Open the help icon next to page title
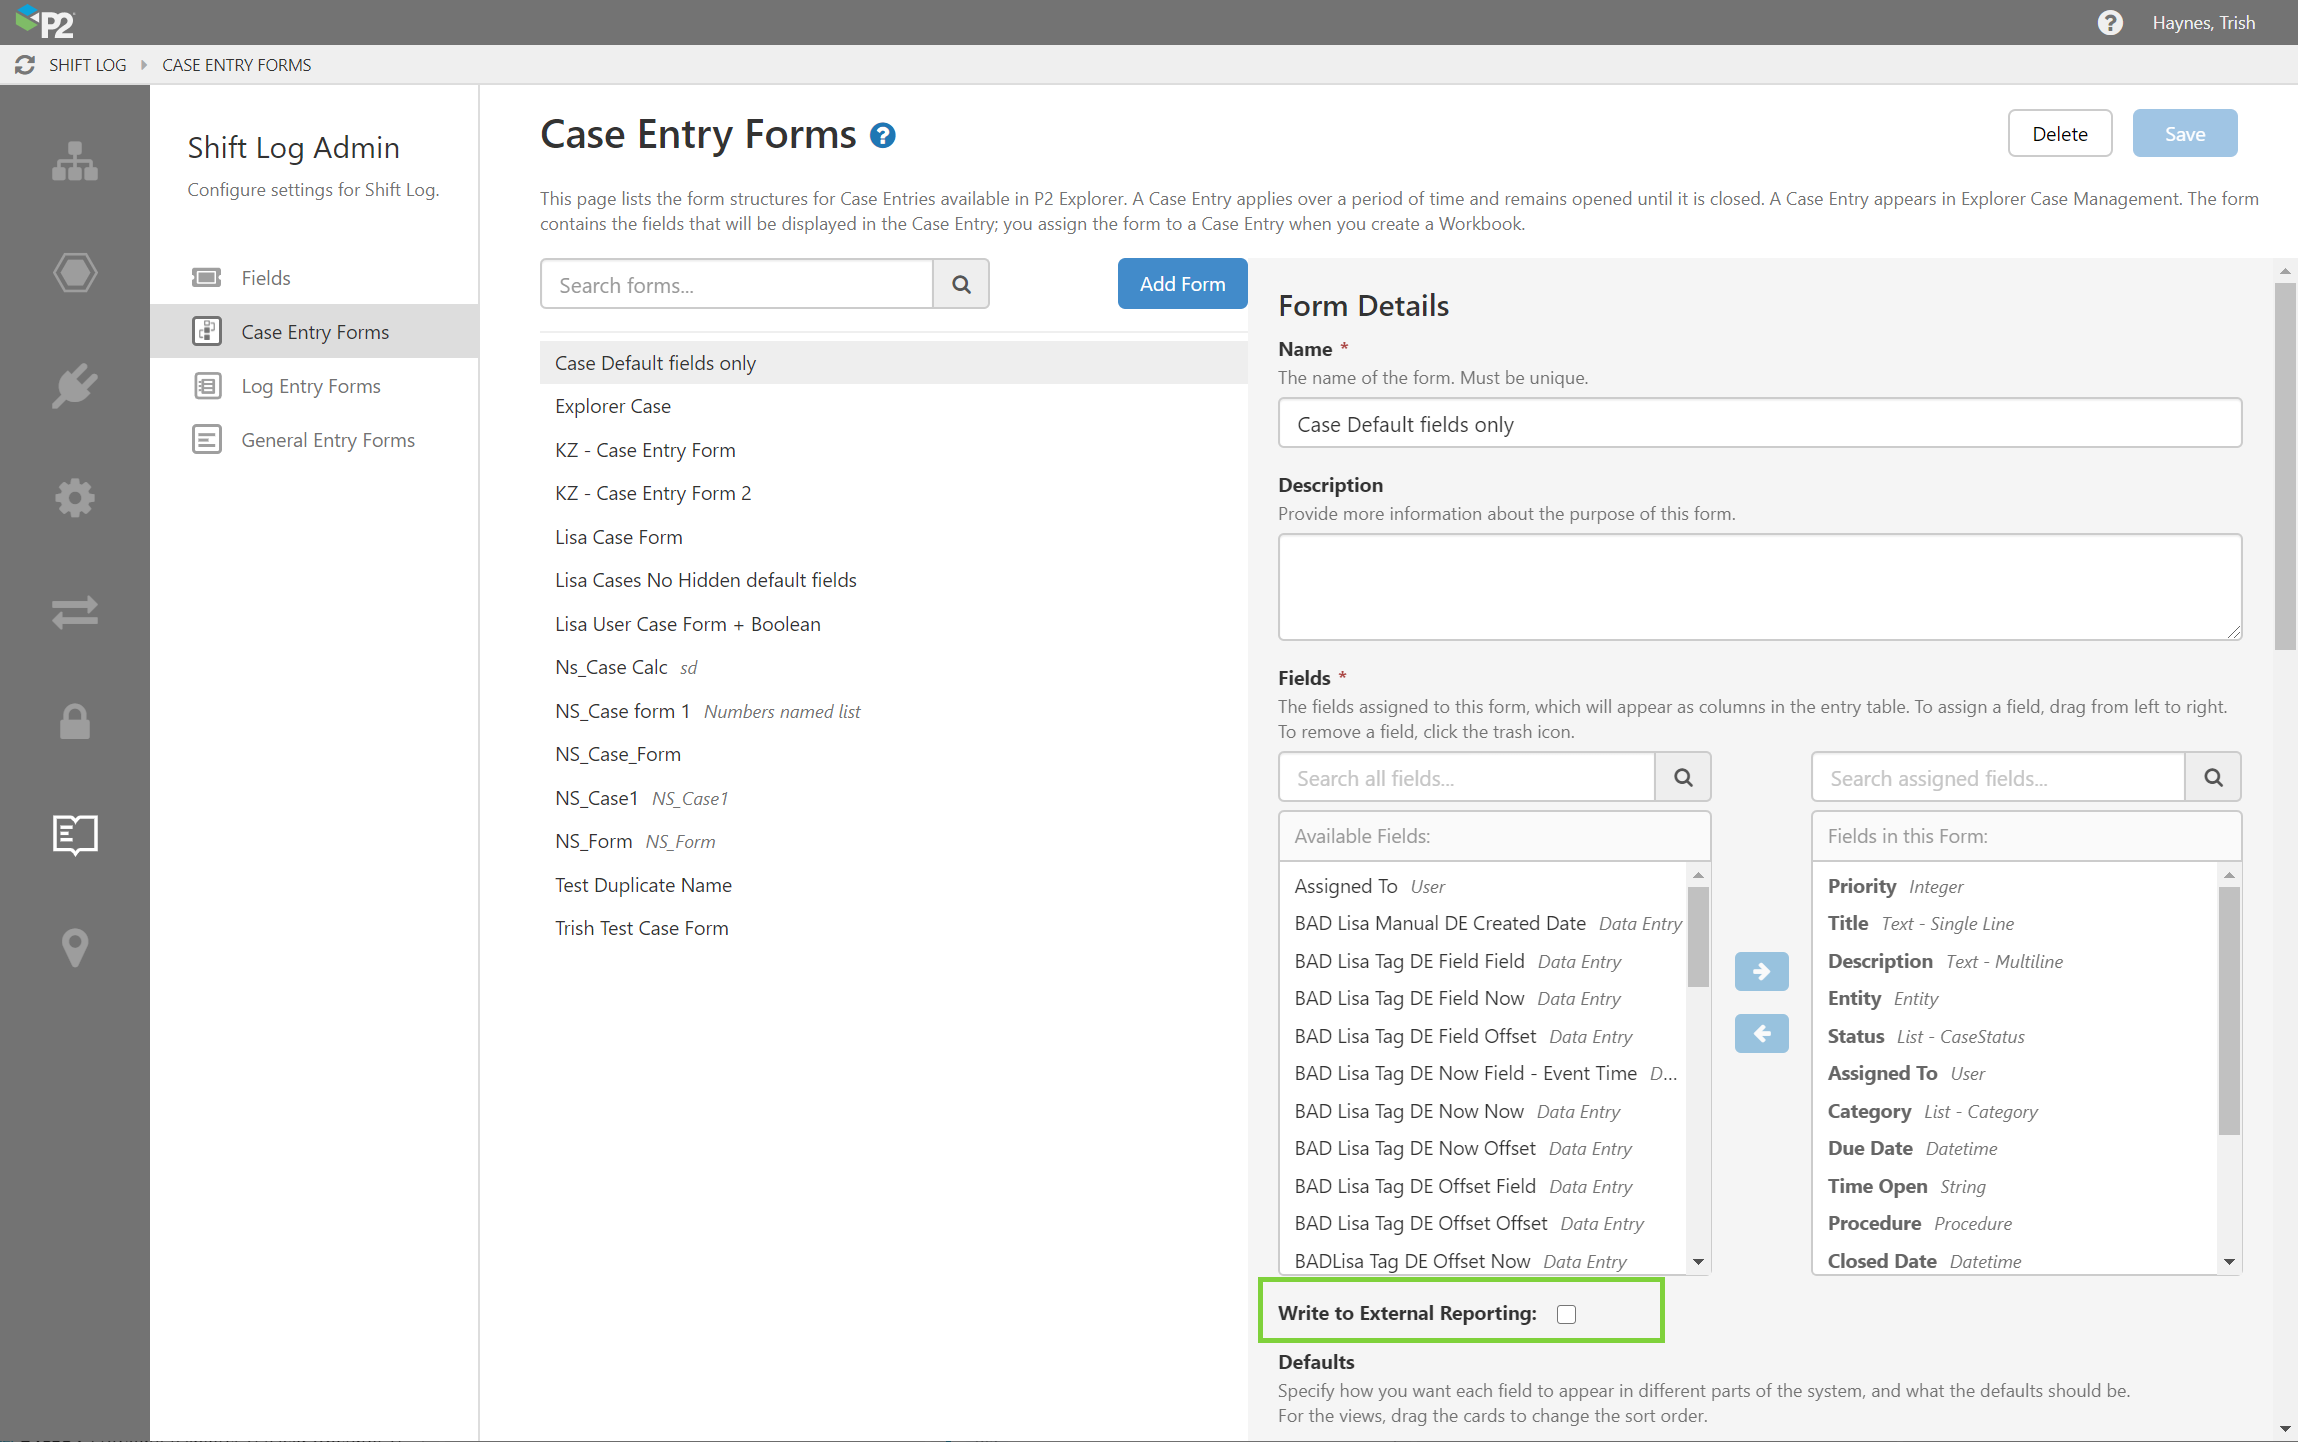This screenshot has height=1442, width=2298. [x=882, y=135]
